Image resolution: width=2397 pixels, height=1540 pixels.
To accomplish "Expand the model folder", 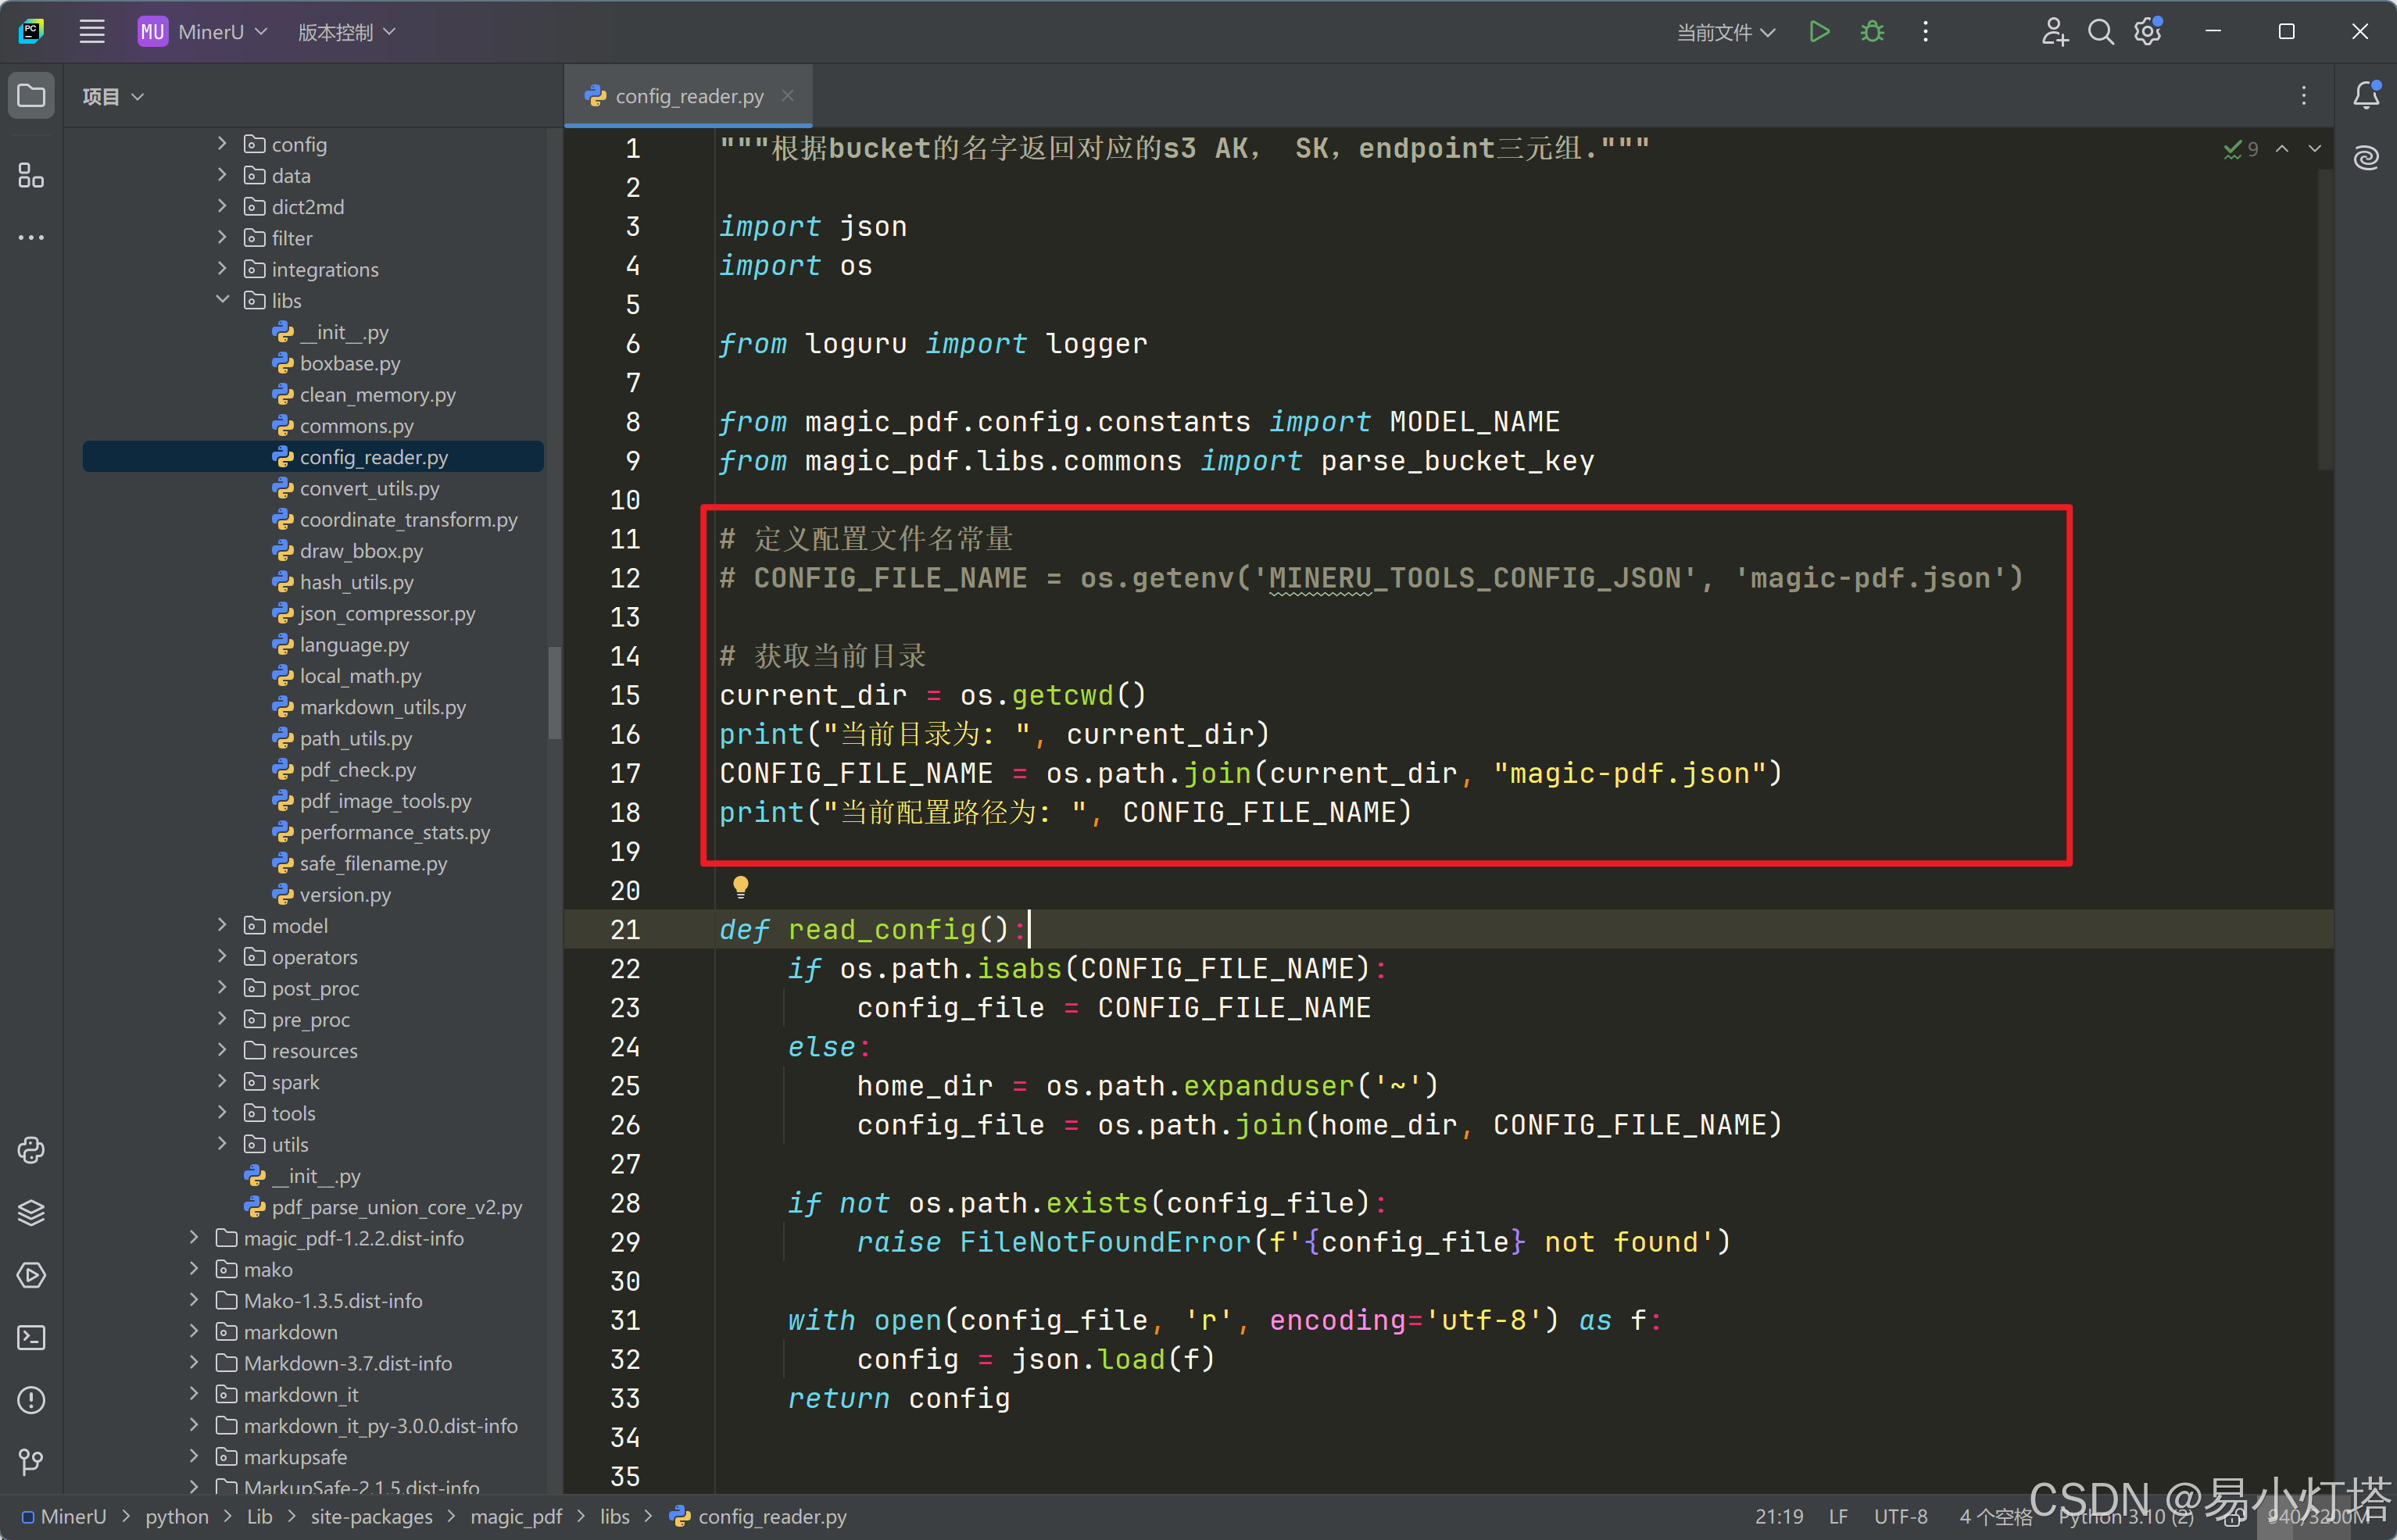I will click(222, 926).
